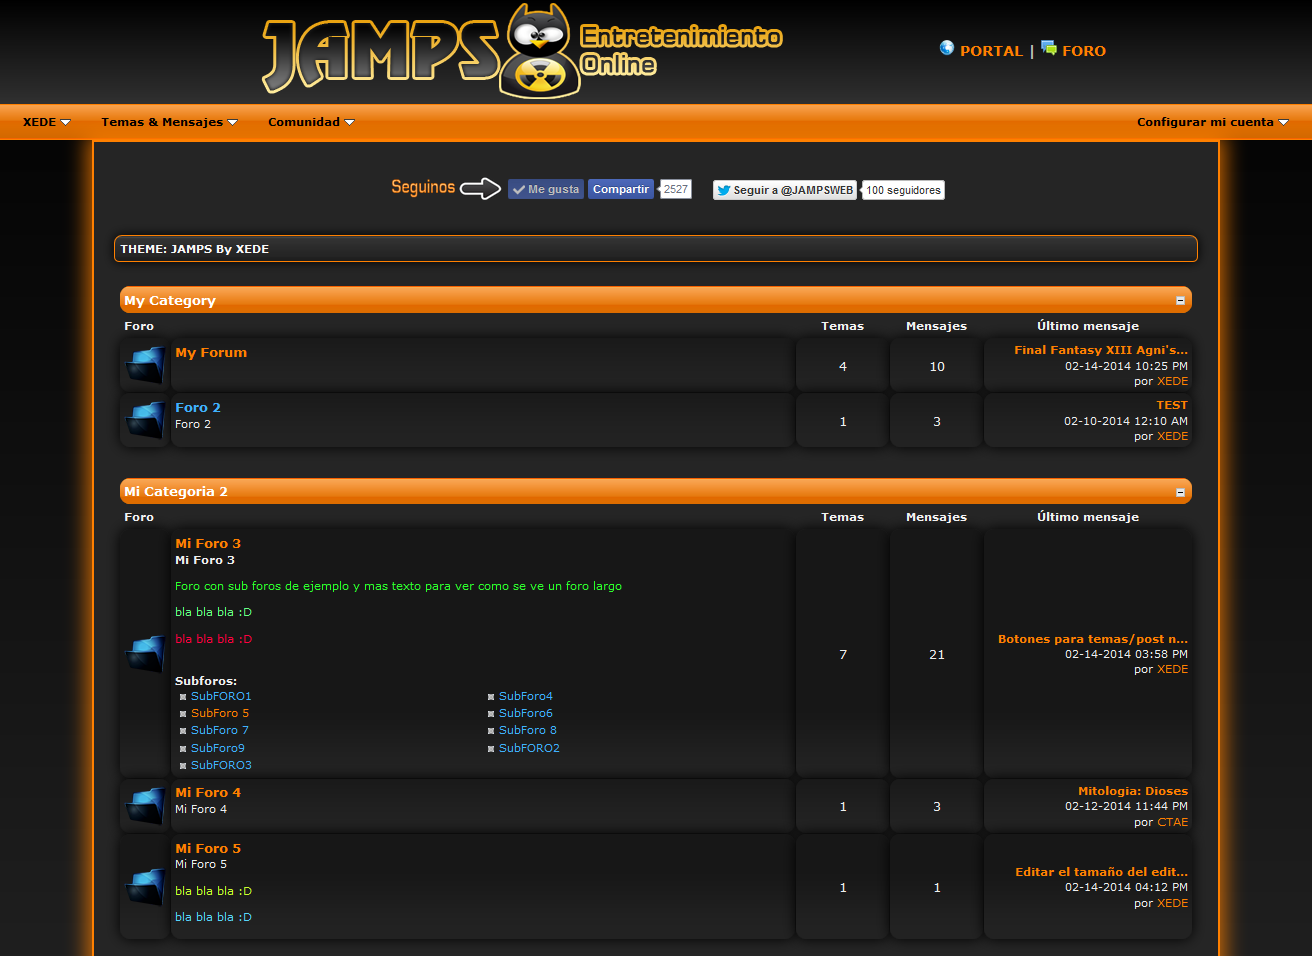Click the Mi Foro 4 folder icon
1312x956 pixels.
point(145,806)
